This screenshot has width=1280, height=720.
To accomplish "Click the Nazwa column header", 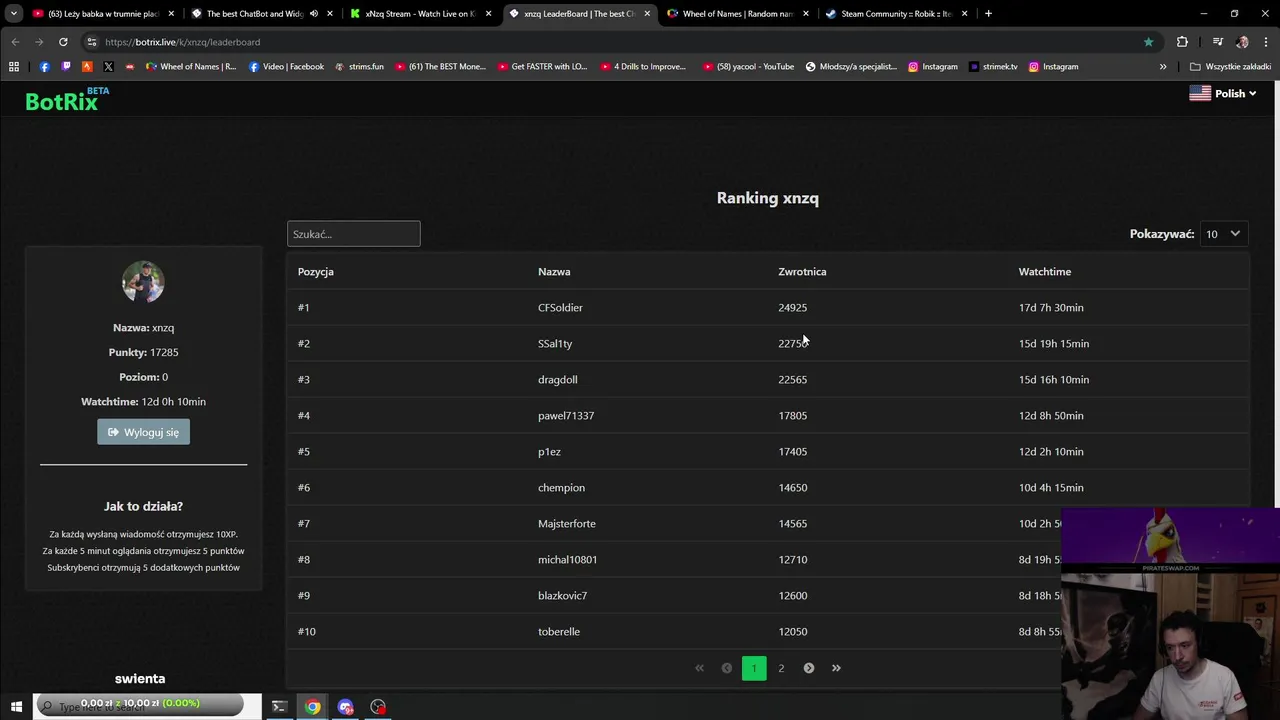I will 554,272.
